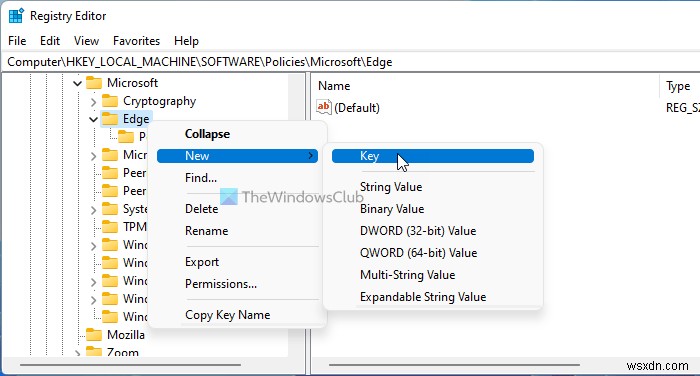700x376 pixels.
Task: Click the registry path address bar
Action: [x=350, y=62]
